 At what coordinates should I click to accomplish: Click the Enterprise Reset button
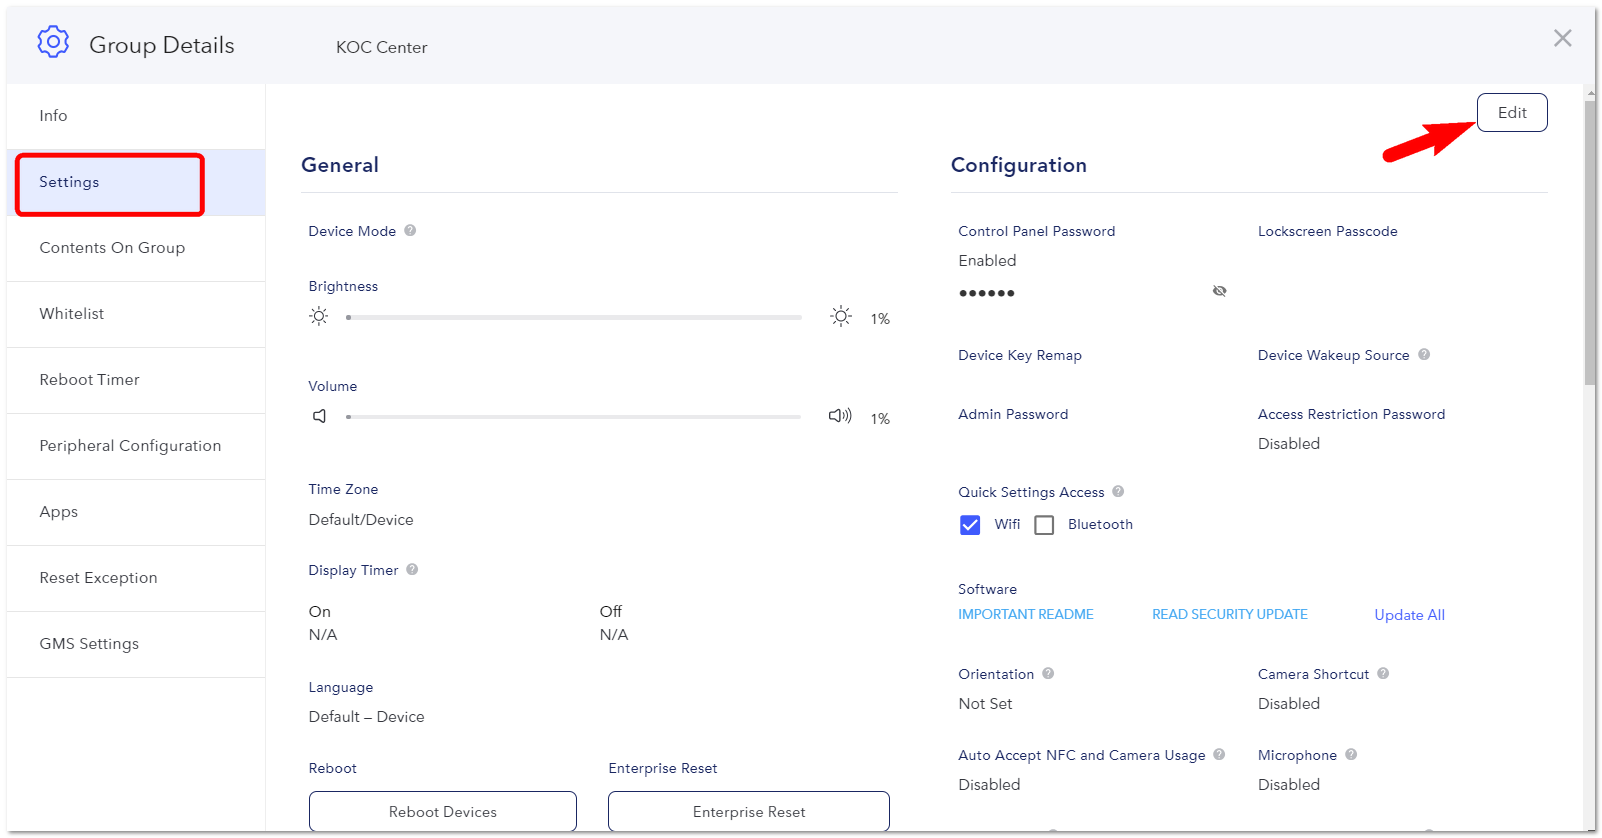[749, 811]
